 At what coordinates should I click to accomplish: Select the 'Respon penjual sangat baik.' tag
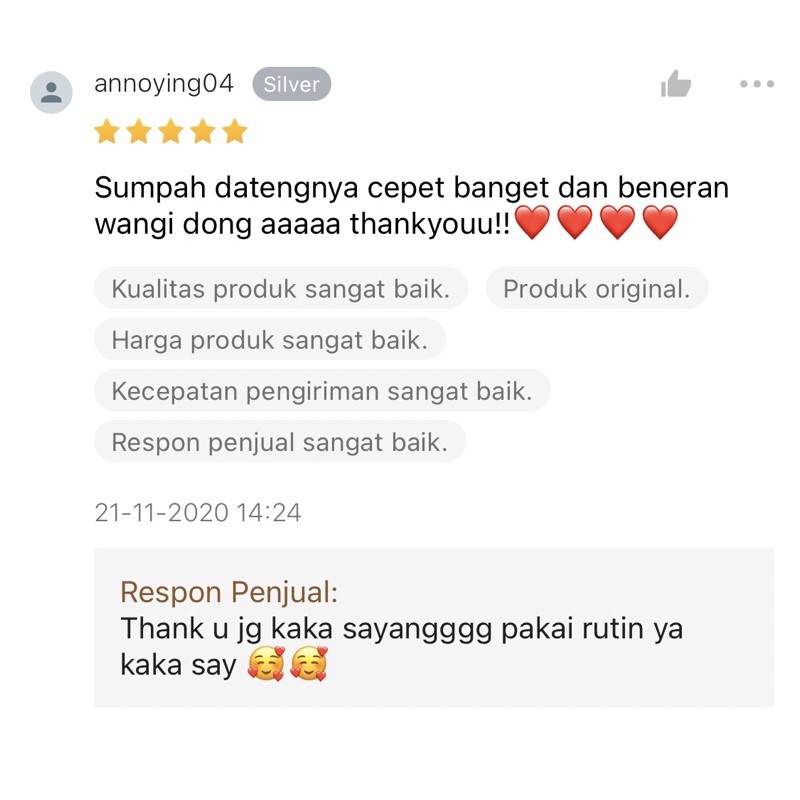(x=280, y=442)
